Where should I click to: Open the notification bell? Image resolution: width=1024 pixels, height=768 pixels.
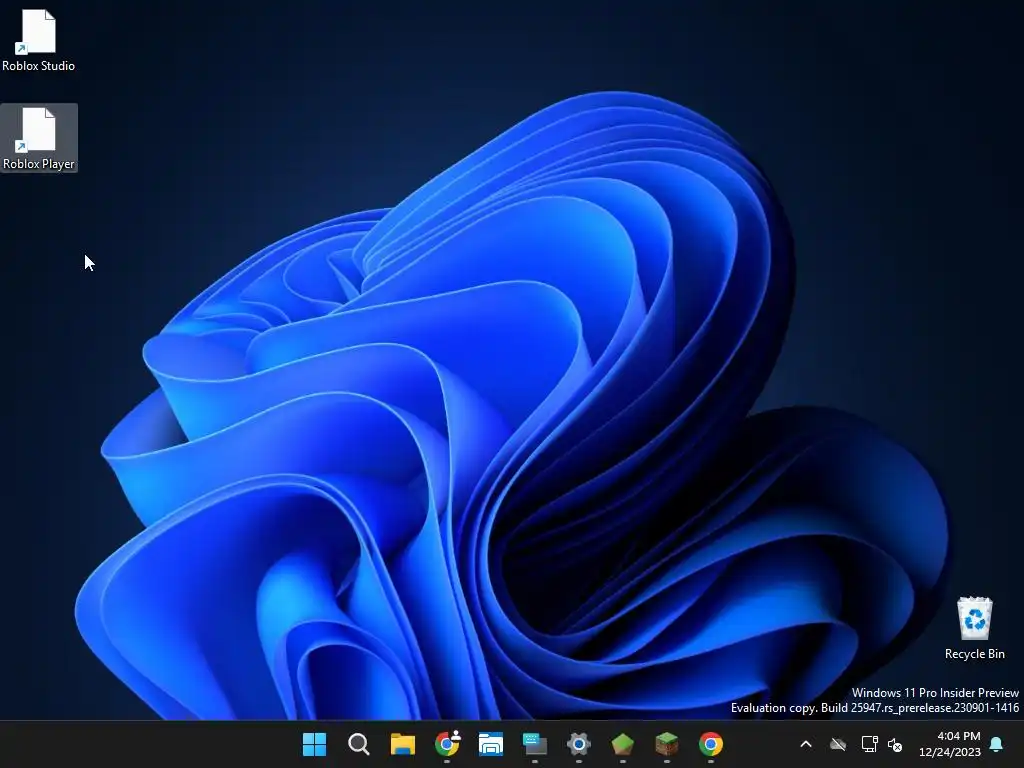pyautogui.click(x=997, y=744)
